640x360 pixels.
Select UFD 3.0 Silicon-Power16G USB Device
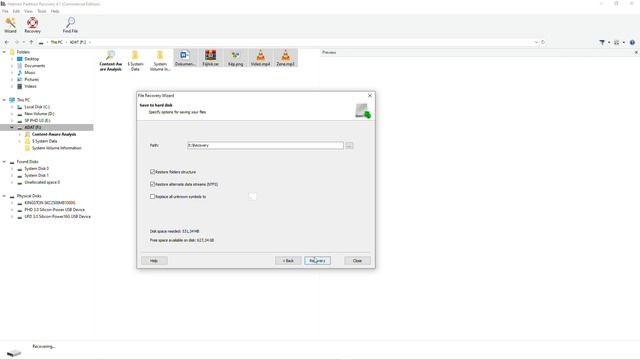58,217
